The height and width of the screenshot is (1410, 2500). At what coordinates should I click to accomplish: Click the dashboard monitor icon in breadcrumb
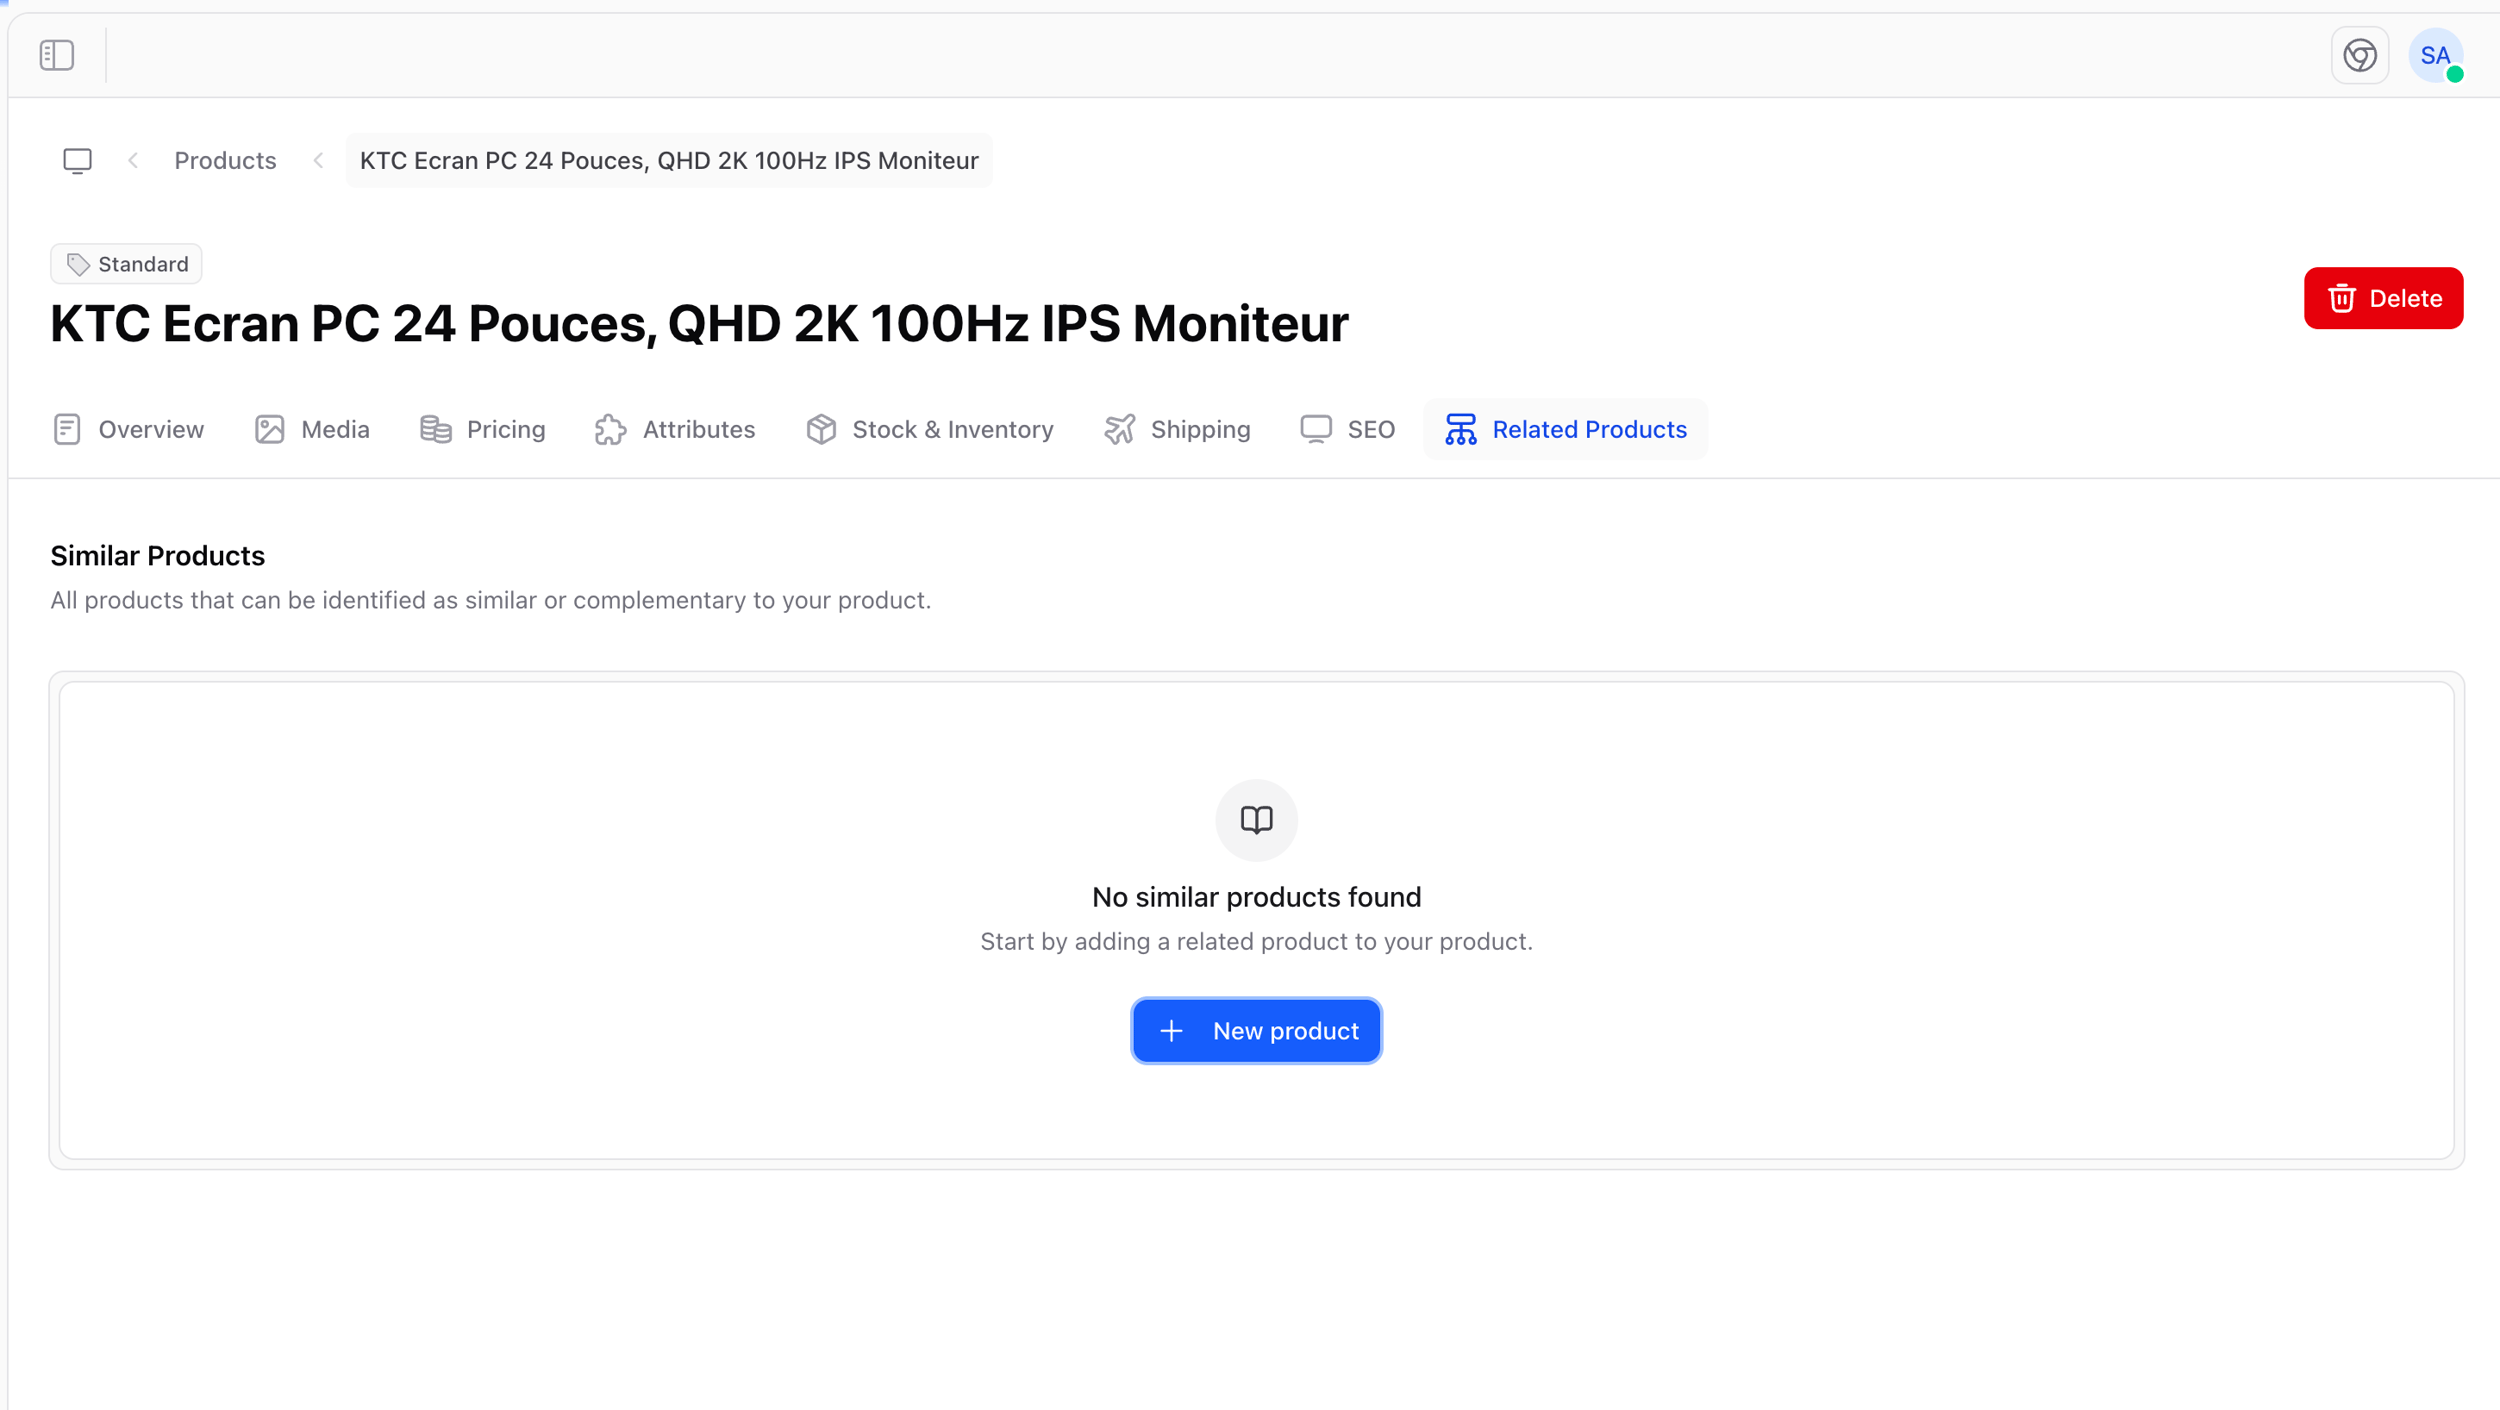pos(77,160)
